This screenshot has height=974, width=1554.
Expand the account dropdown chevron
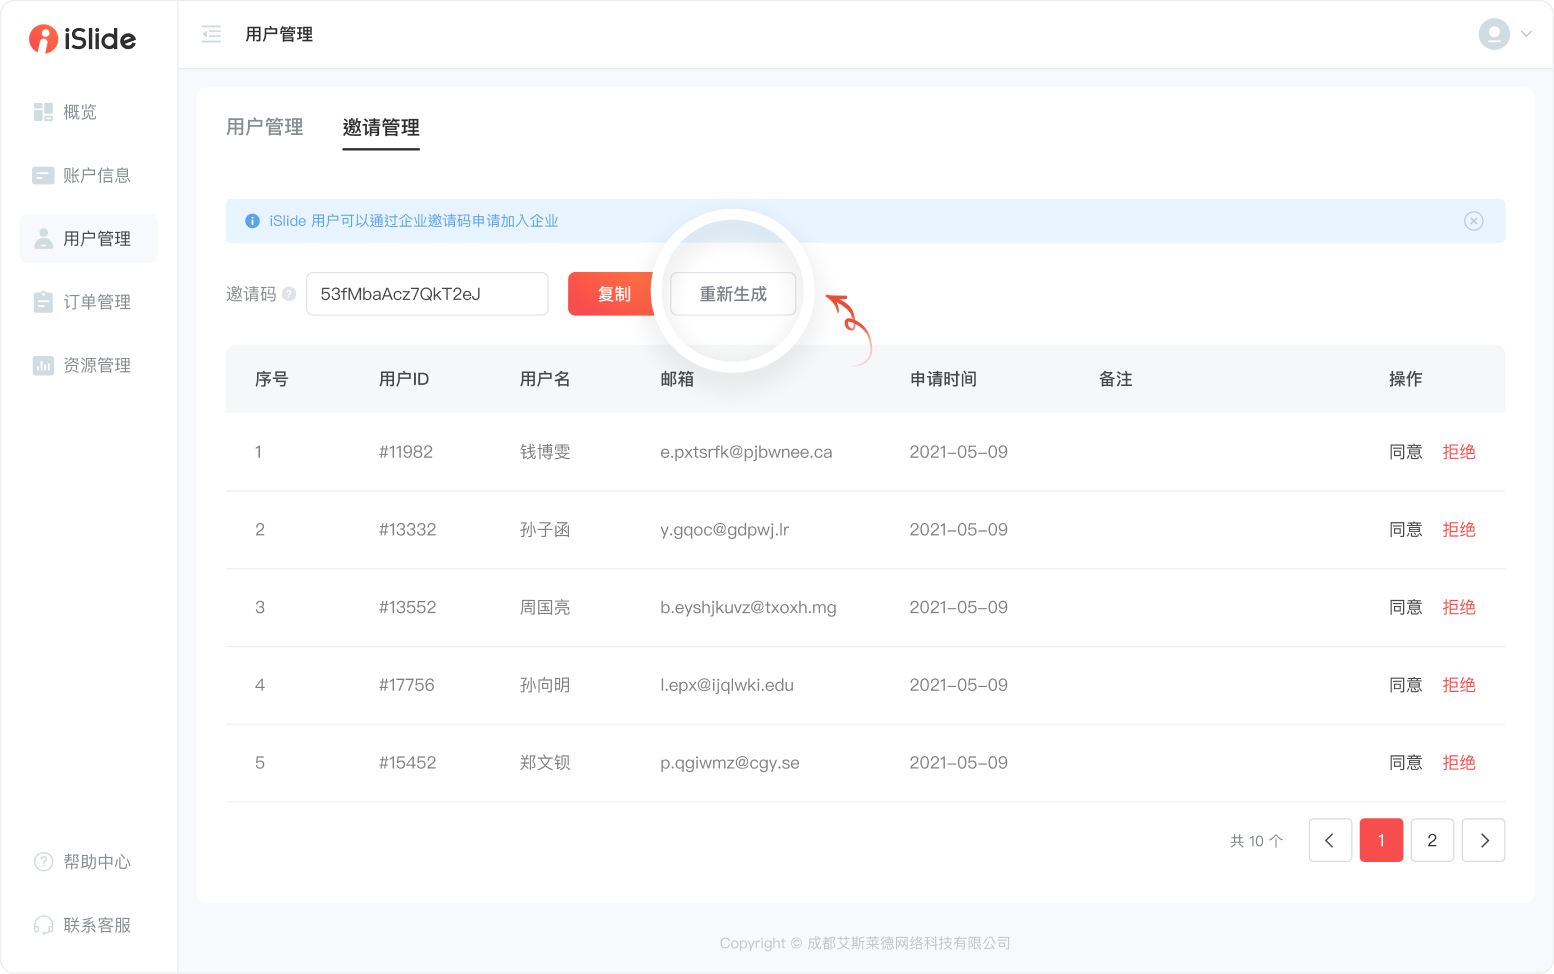1526,34
